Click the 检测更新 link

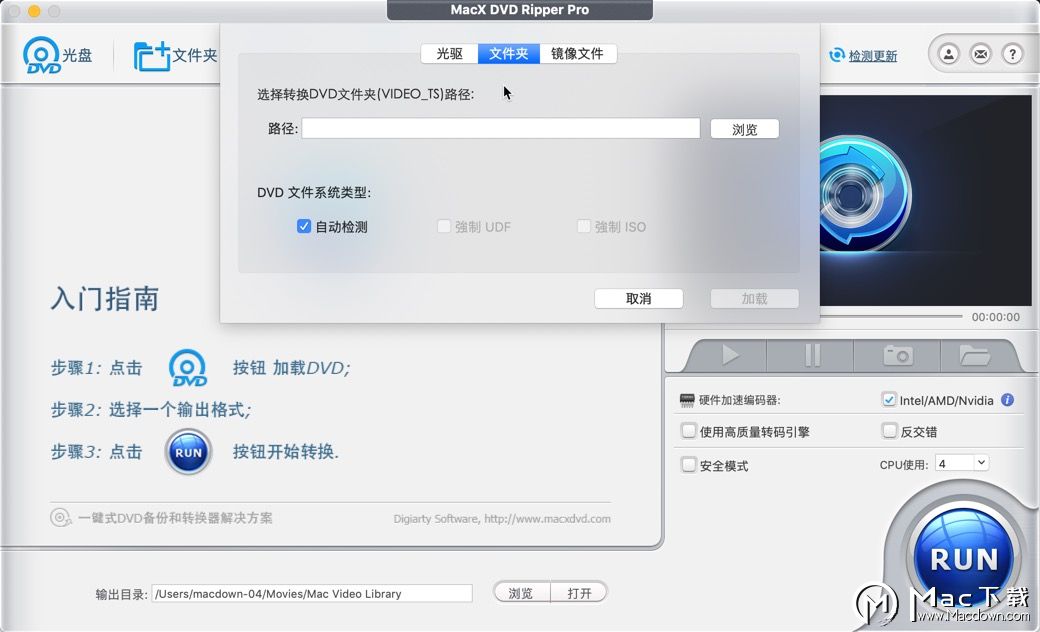[873, 56]
